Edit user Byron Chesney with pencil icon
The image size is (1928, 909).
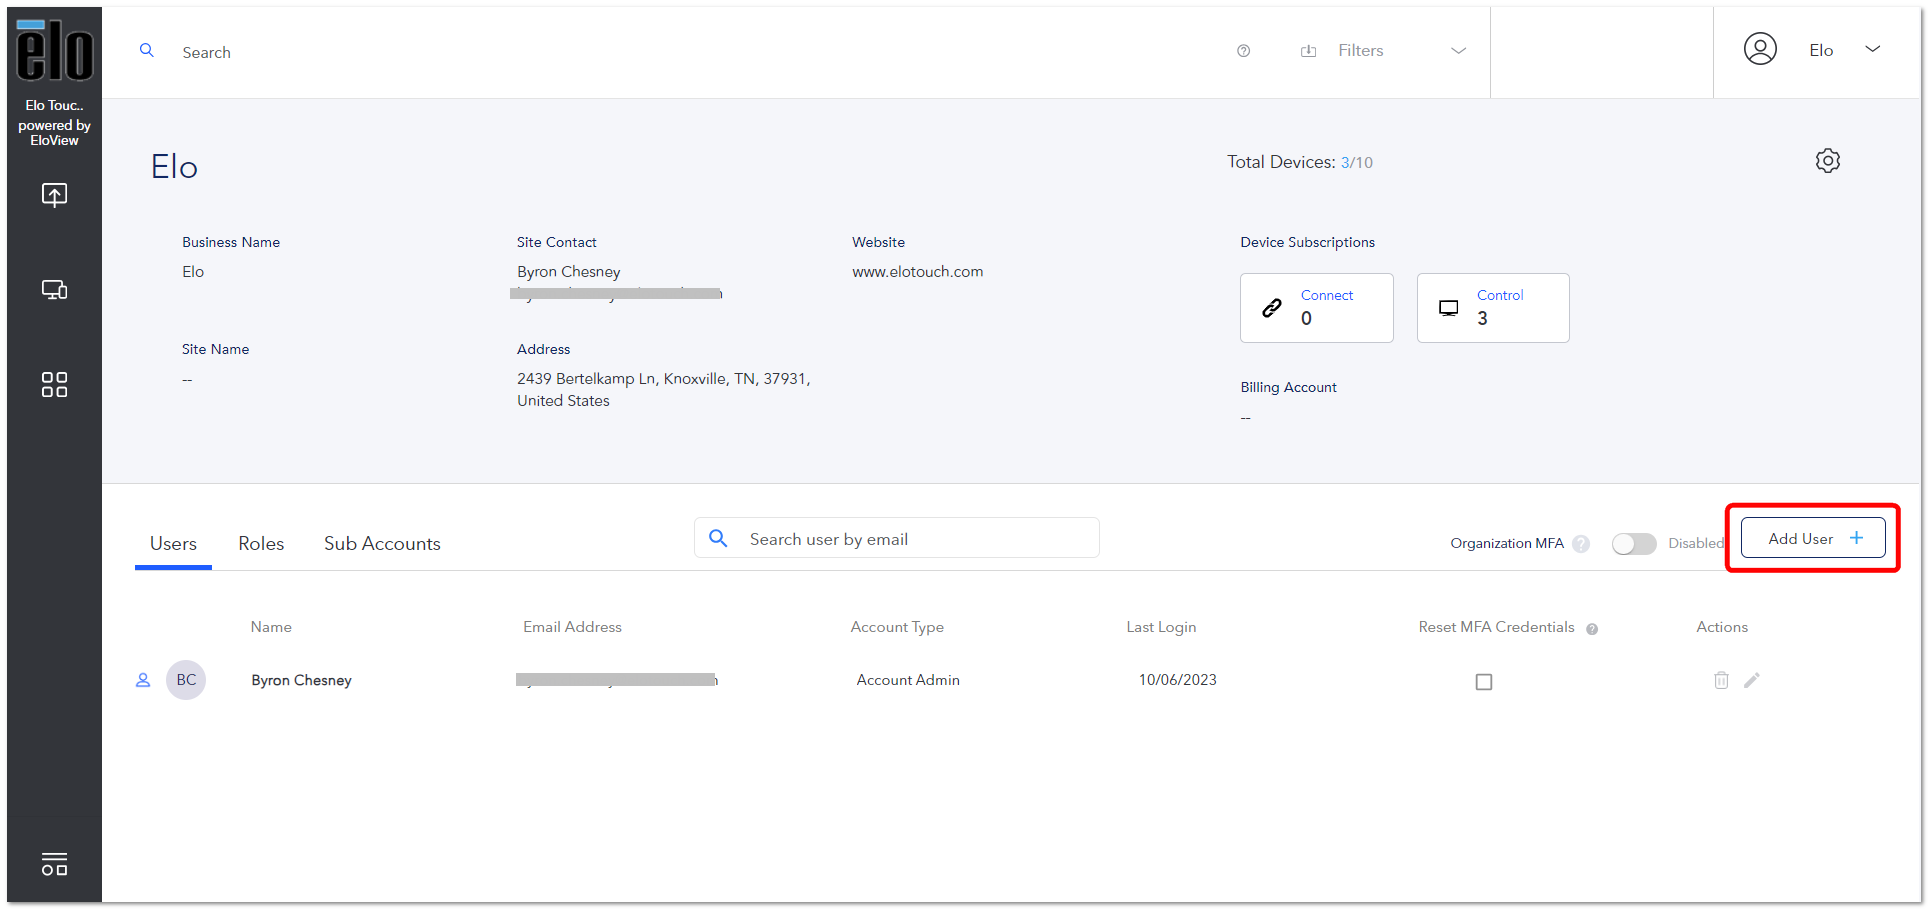[1752, 680]
